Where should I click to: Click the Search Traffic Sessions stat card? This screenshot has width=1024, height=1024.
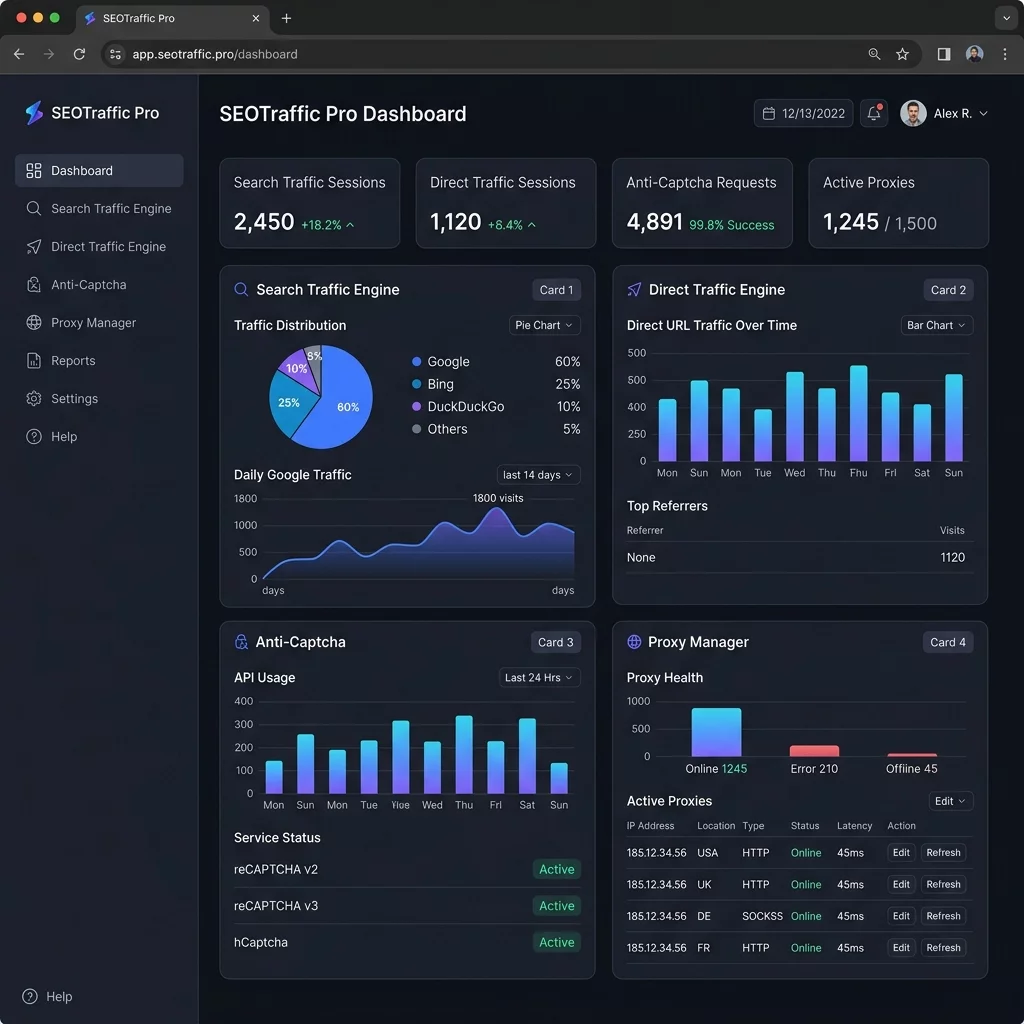pos(310,203)
